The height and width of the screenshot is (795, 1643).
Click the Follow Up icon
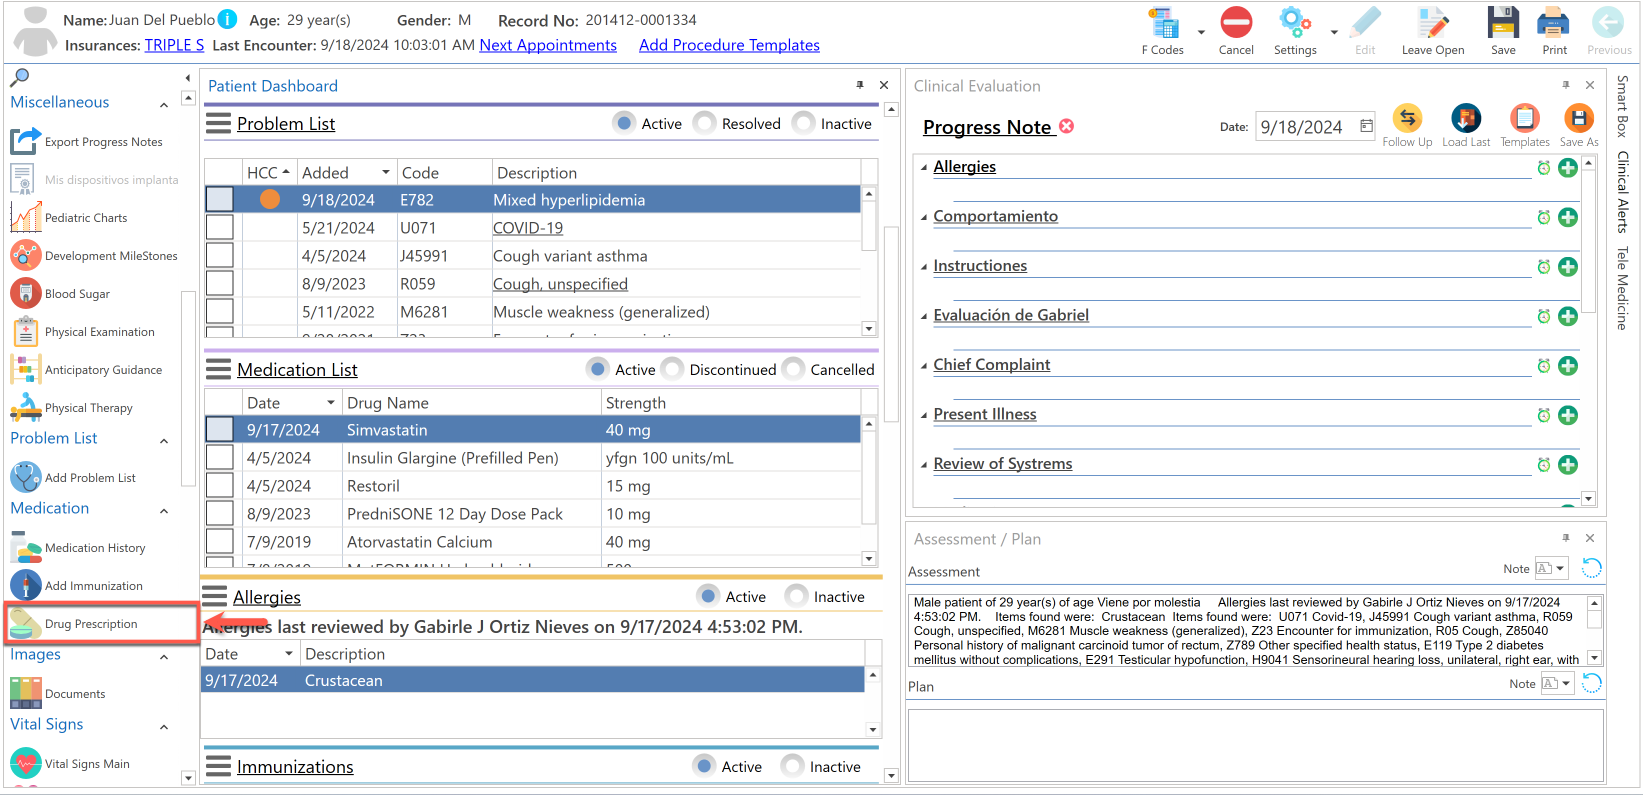[1407, 119]
